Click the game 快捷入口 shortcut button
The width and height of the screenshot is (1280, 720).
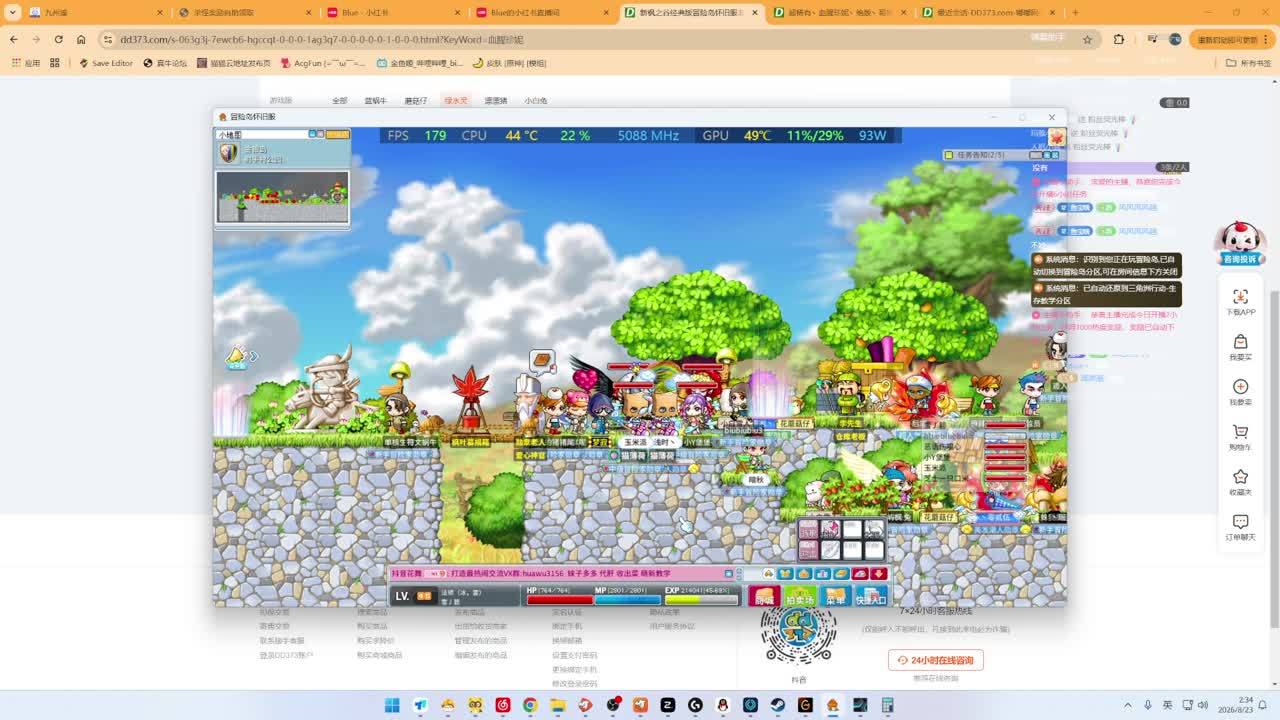tap(871, 597)
